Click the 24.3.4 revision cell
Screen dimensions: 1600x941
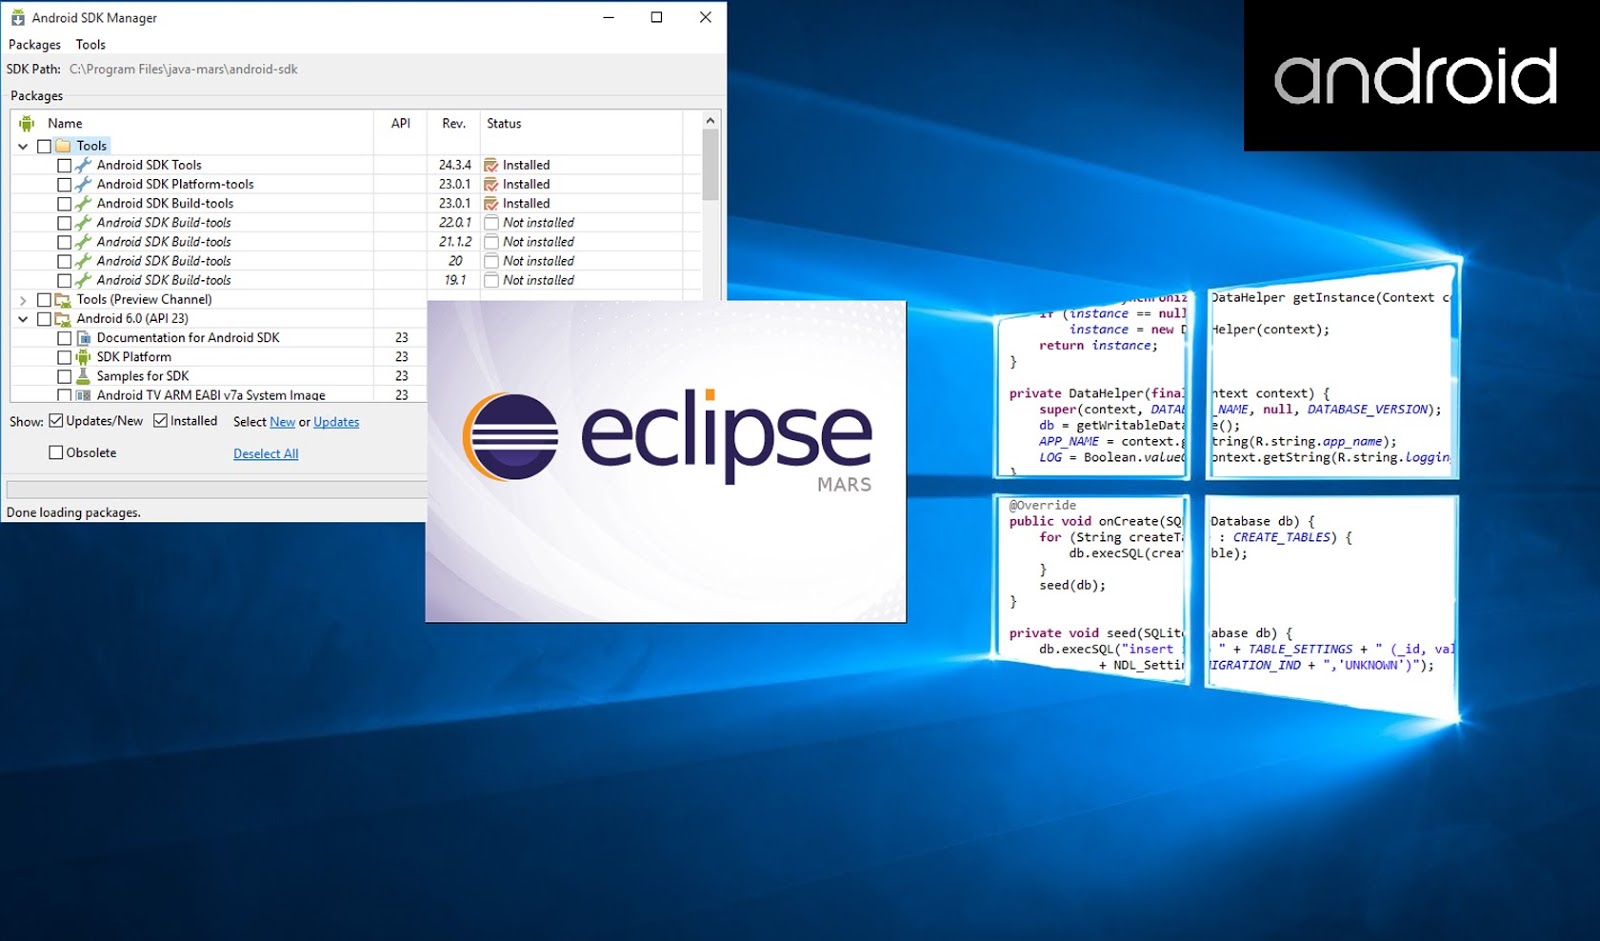(455, 165)
